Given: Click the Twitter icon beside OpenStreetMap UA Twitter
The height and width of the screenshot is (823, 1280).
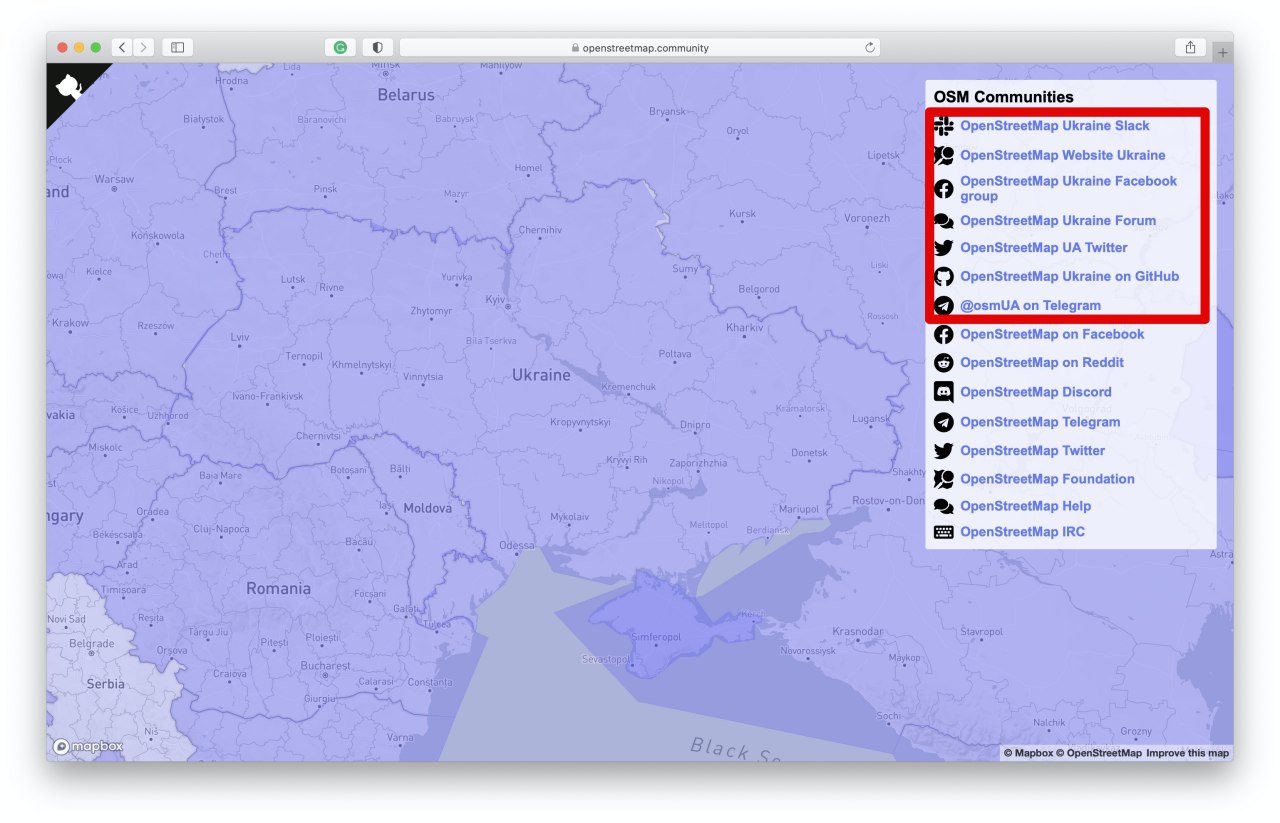Looking at the screenshot, I should [943, 248].
